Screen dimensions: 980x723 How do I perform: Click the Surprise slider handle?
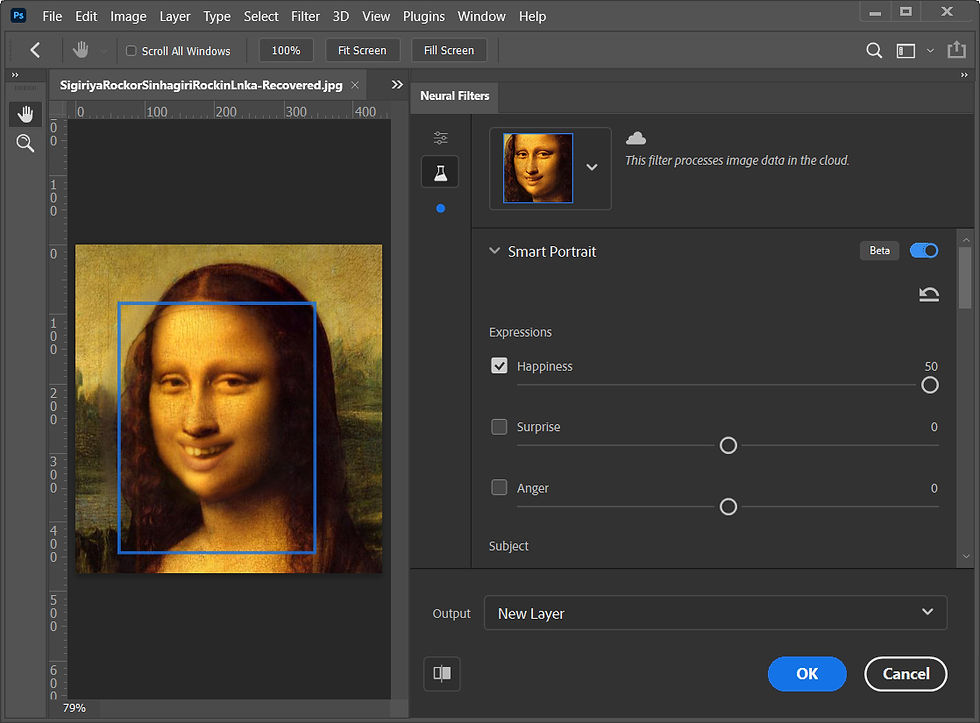click(728, 446)
